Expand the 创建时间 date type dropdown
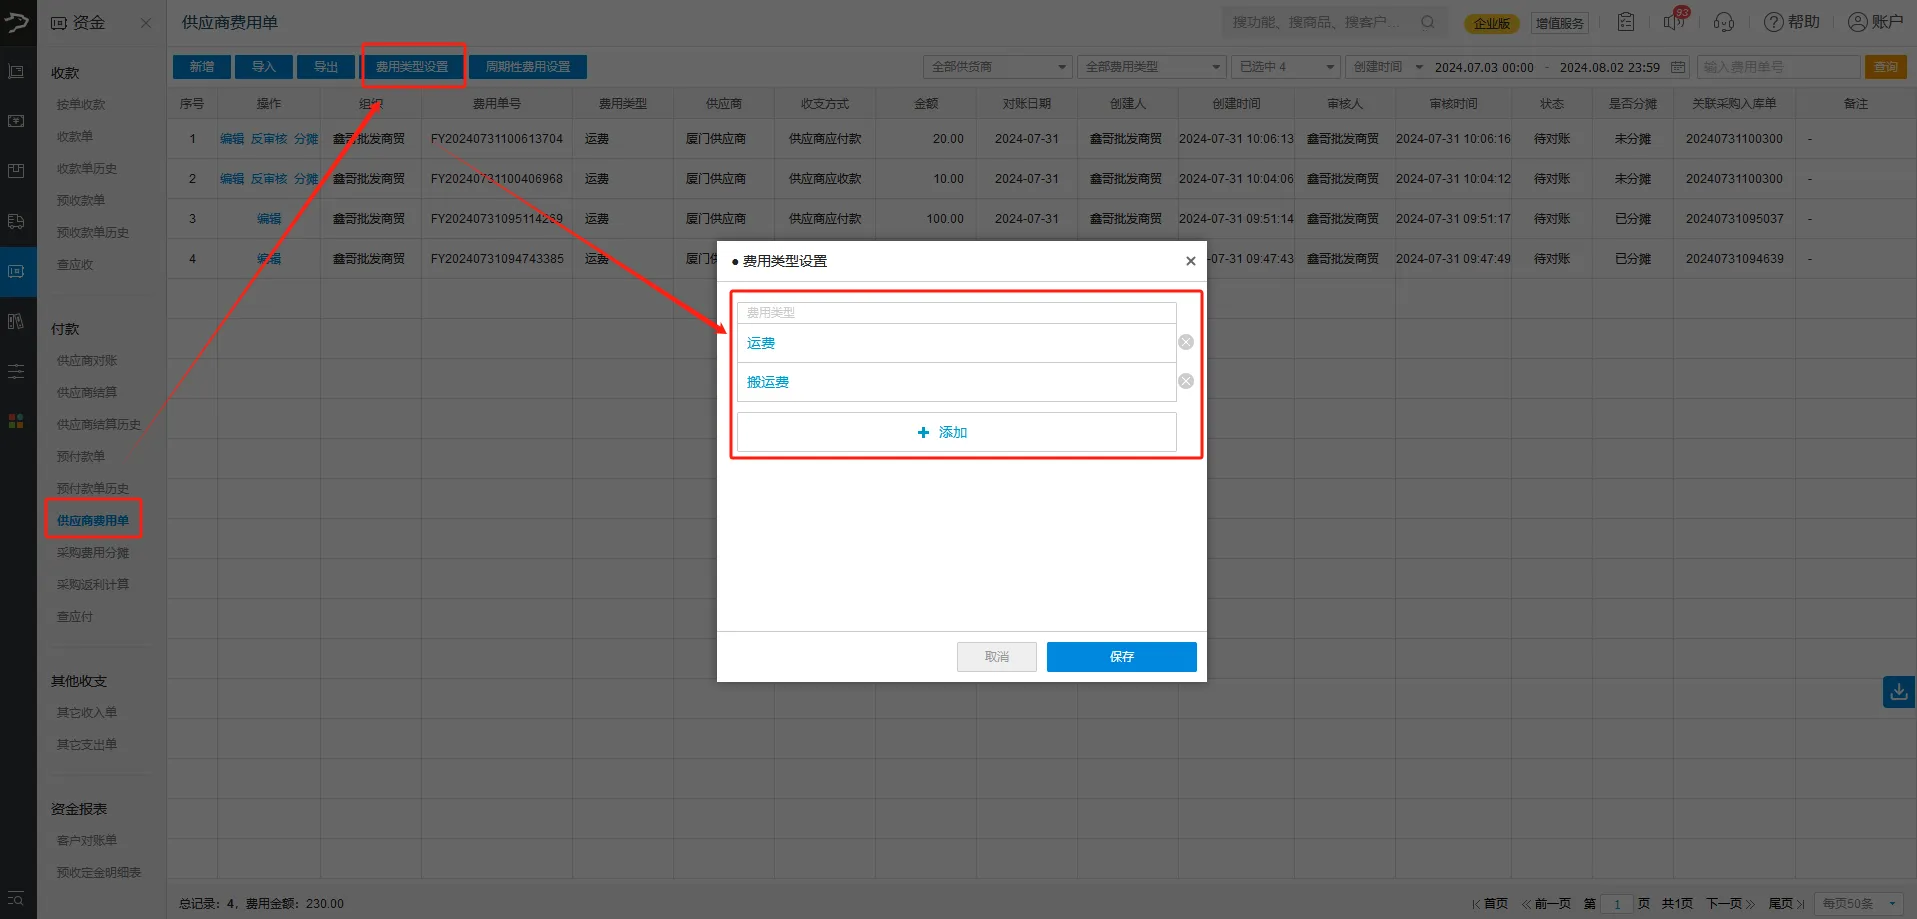The image size is (1917, 919). point(1387,67)
